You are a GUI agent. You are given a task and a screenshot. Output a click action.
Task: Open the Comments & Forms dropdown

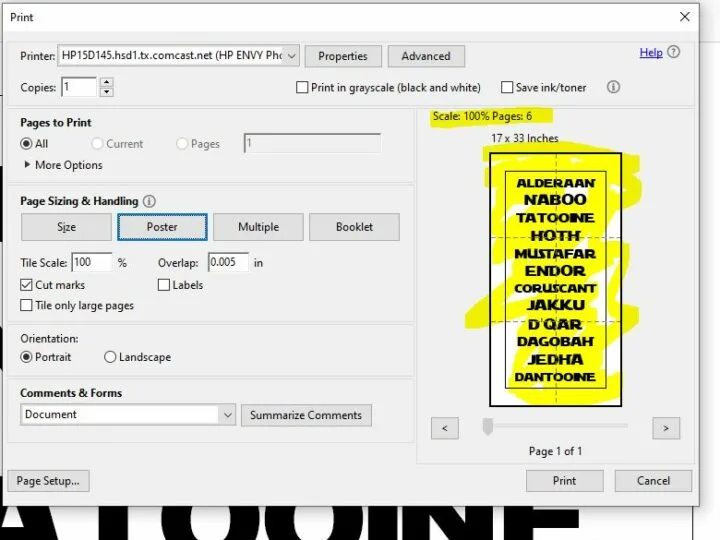pyautogui.click(x=227, y=414)
